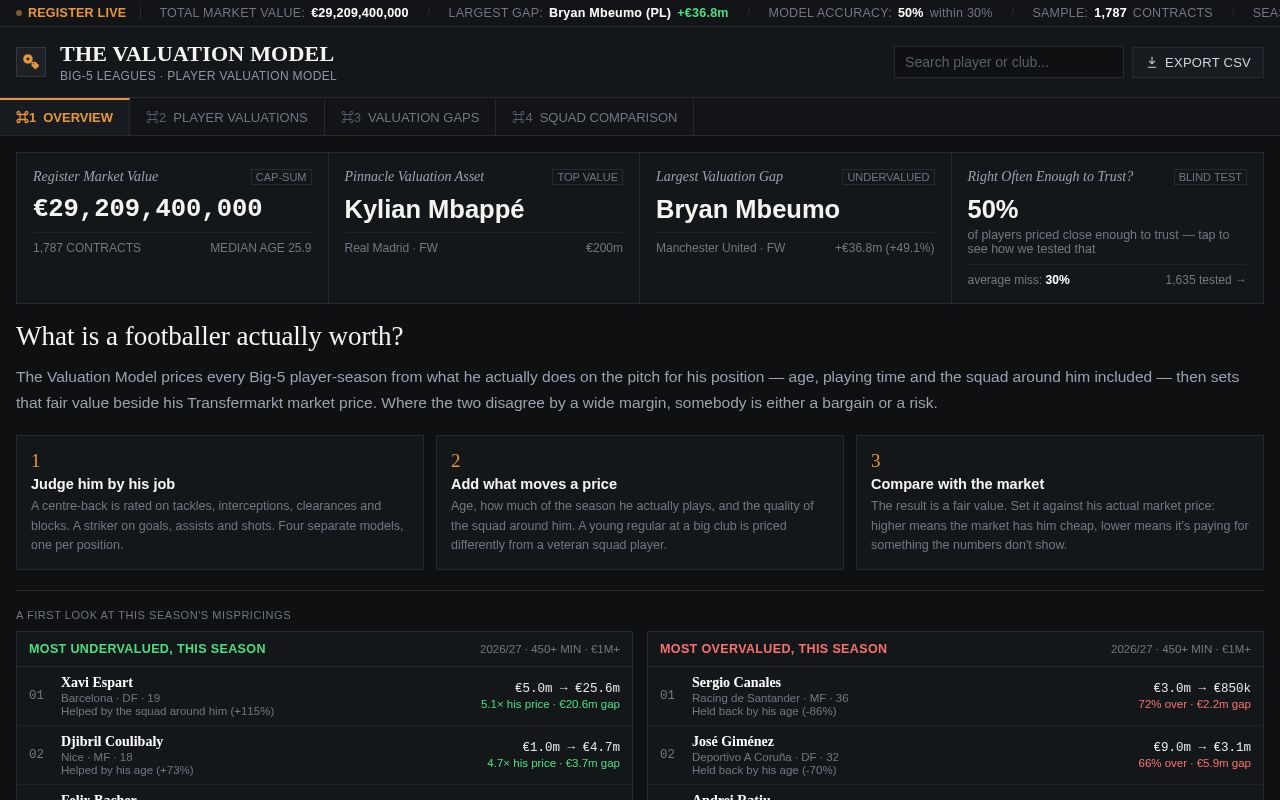Select the Xavi Espart undervalued row
The width and height of the screenshot is (1280, 800).
tap(324, 696)
